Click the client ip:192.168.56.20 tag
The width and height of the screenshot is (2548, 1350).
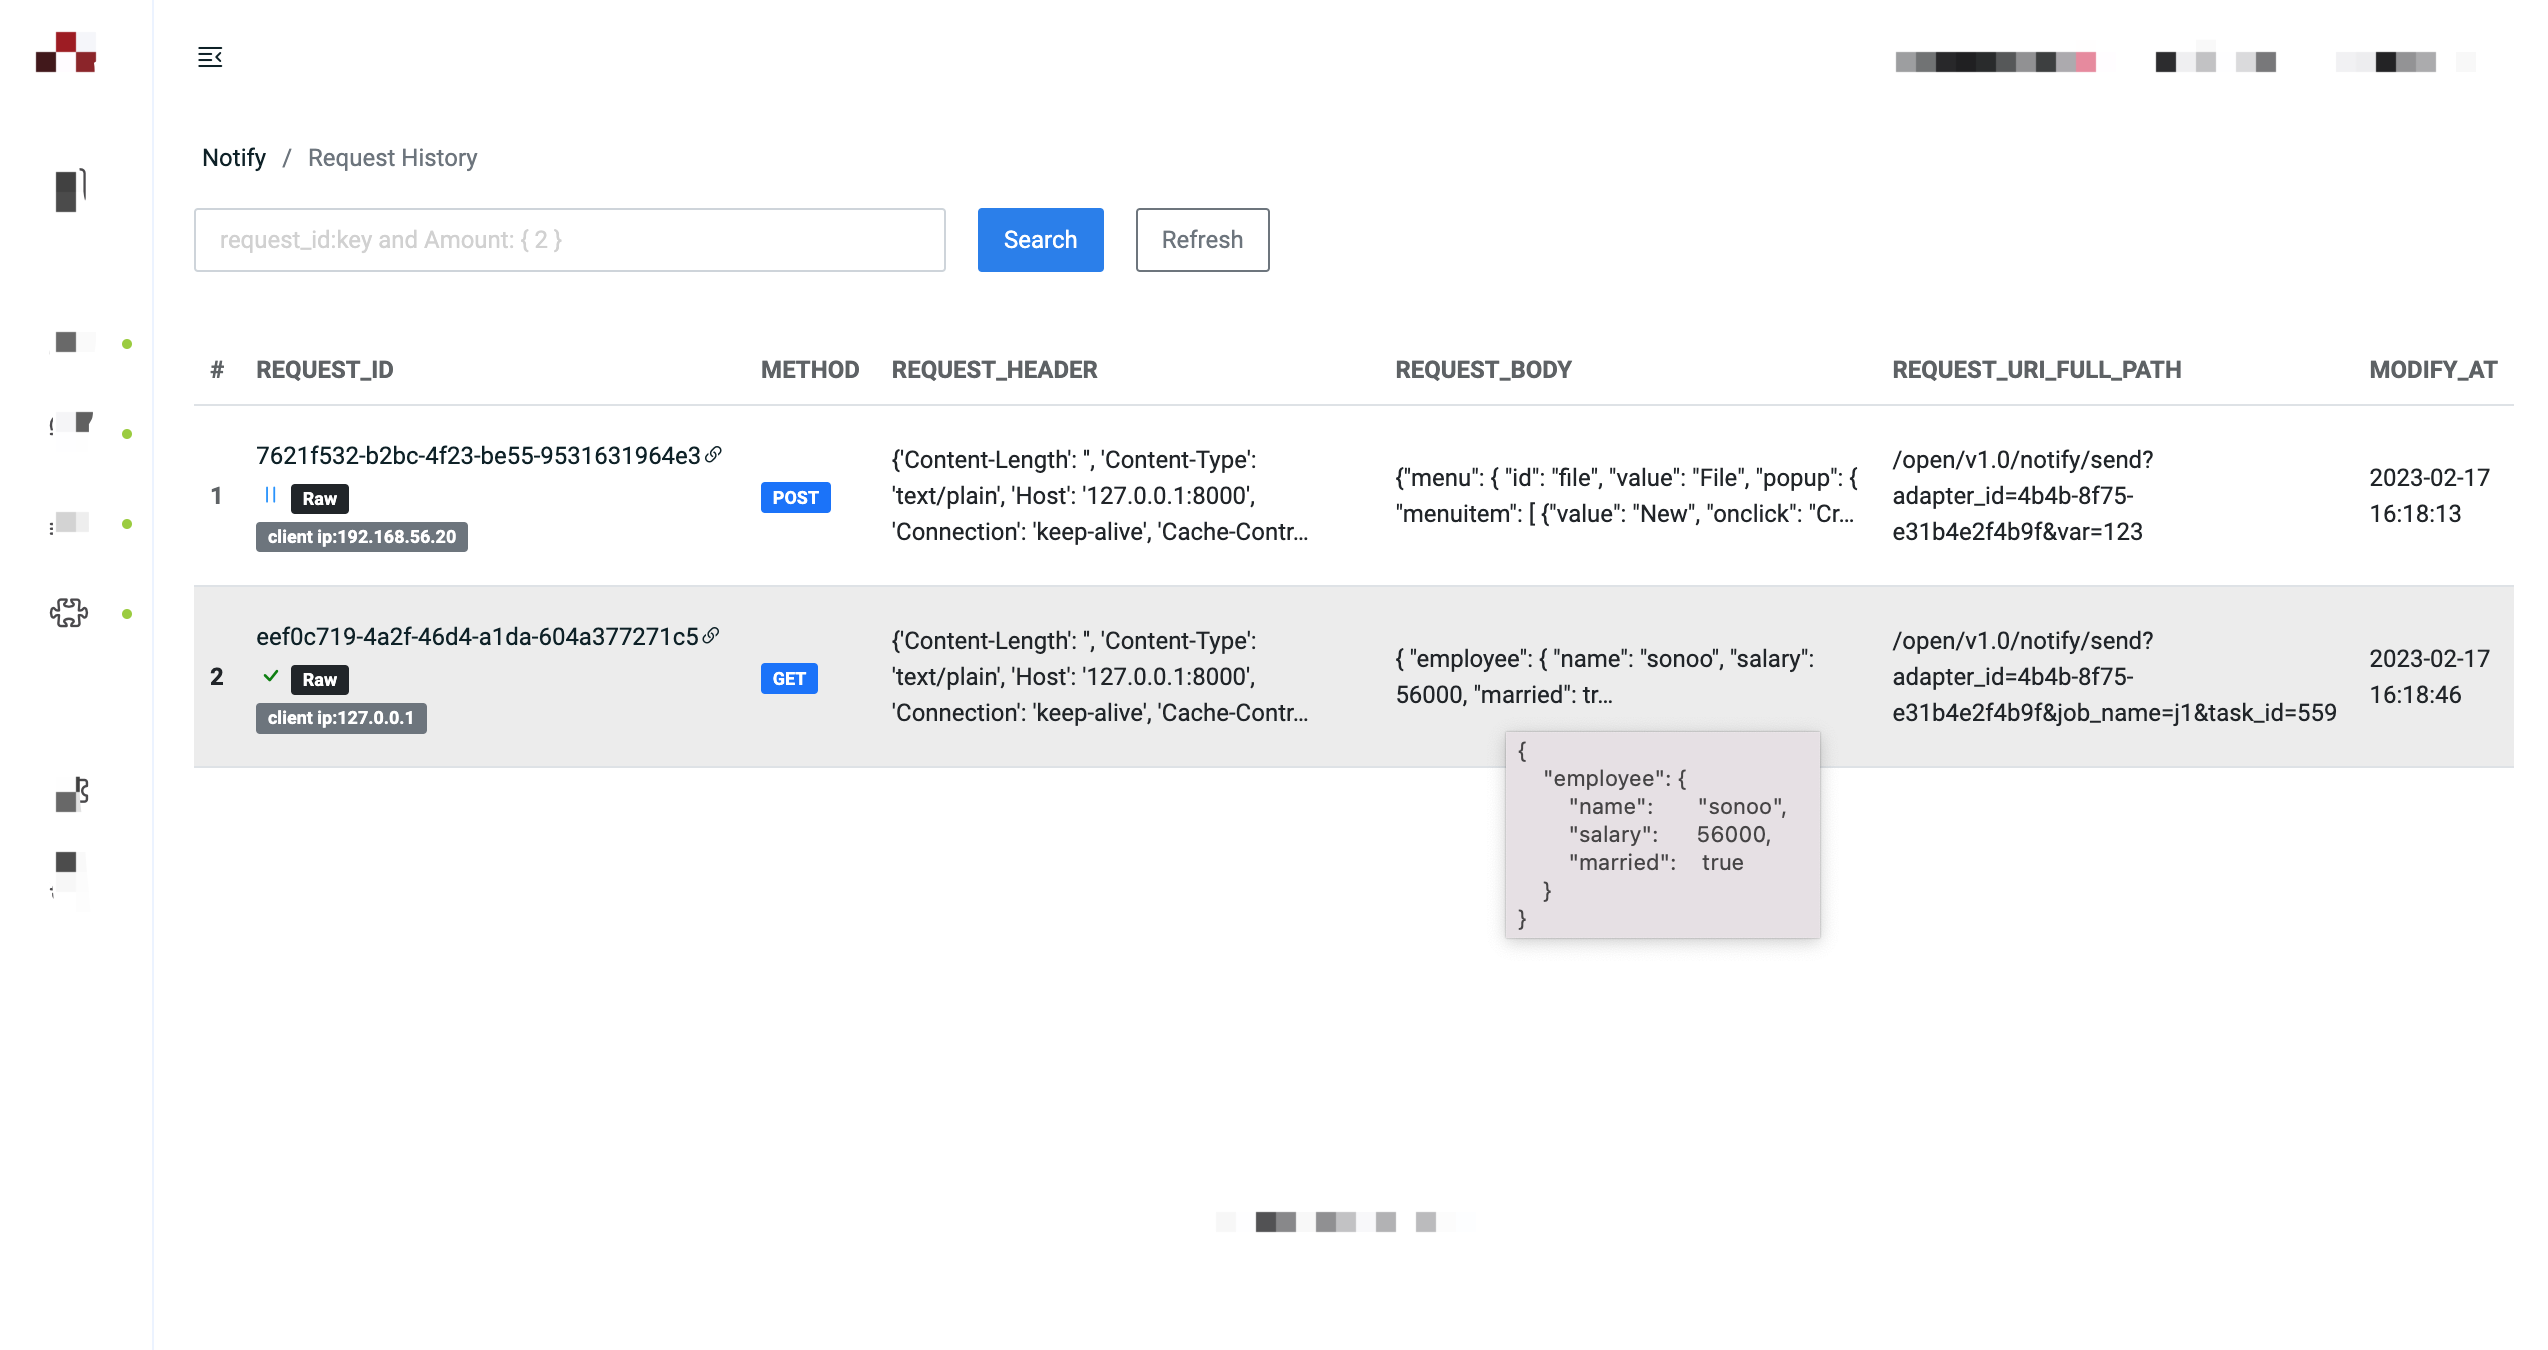coord(362,537)
